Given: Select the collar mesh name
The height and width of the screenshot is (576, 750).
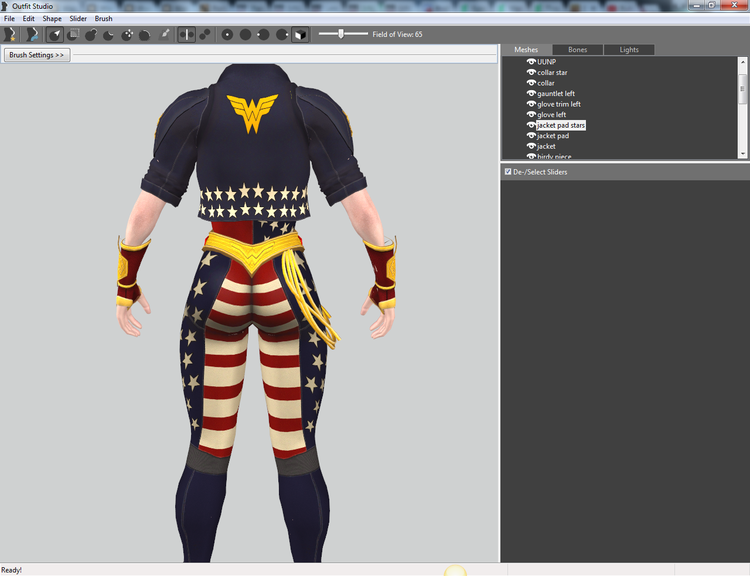Looking at the screenshot, I should (546, 83).
